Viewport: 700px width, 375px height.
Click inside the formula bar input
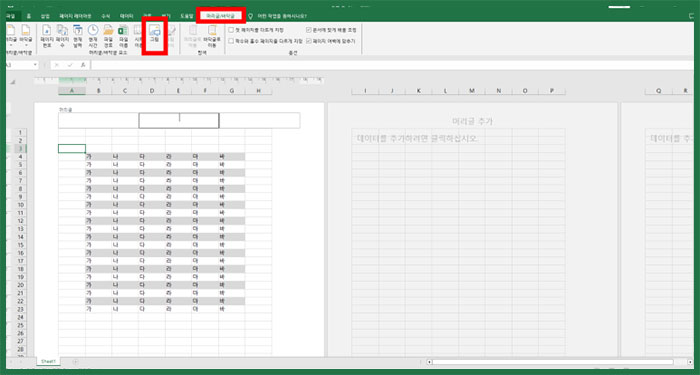point(393,65)
